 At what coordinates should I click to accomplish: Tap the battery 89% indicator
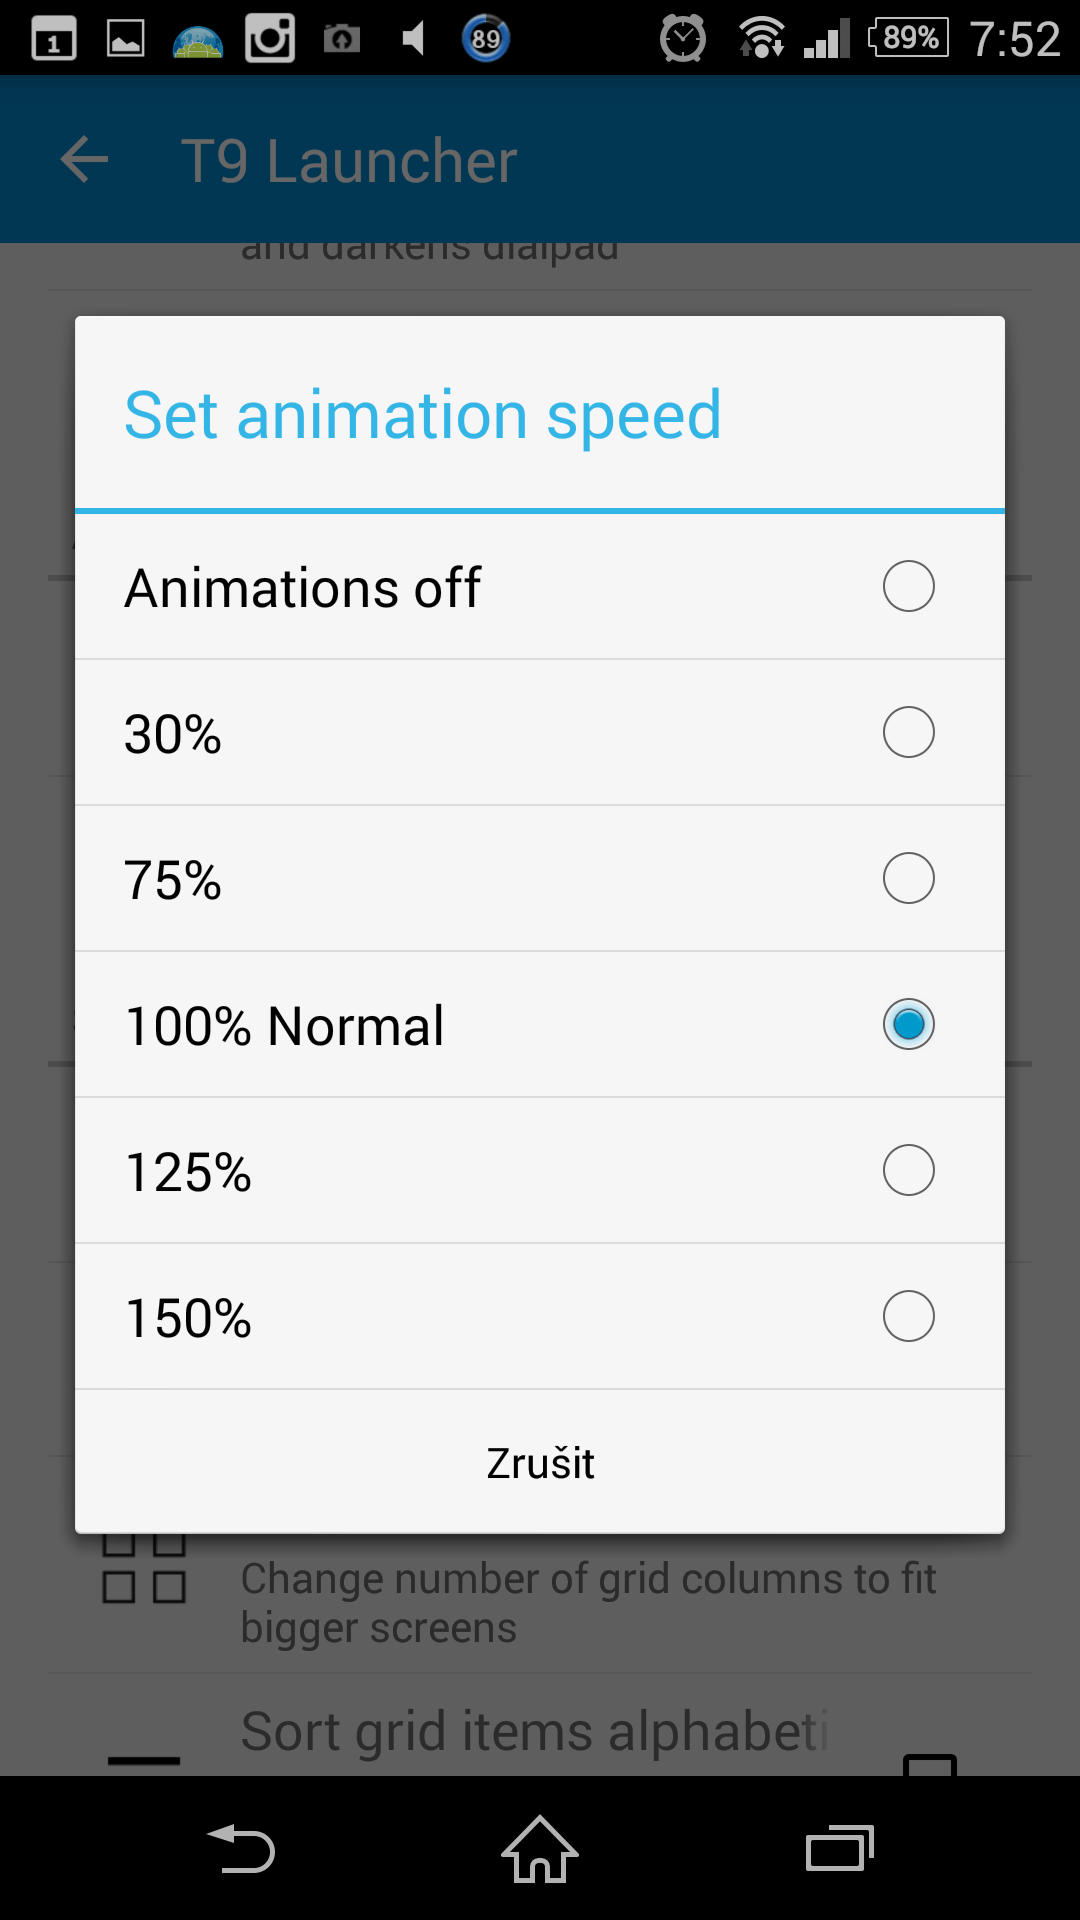[908, 39]
